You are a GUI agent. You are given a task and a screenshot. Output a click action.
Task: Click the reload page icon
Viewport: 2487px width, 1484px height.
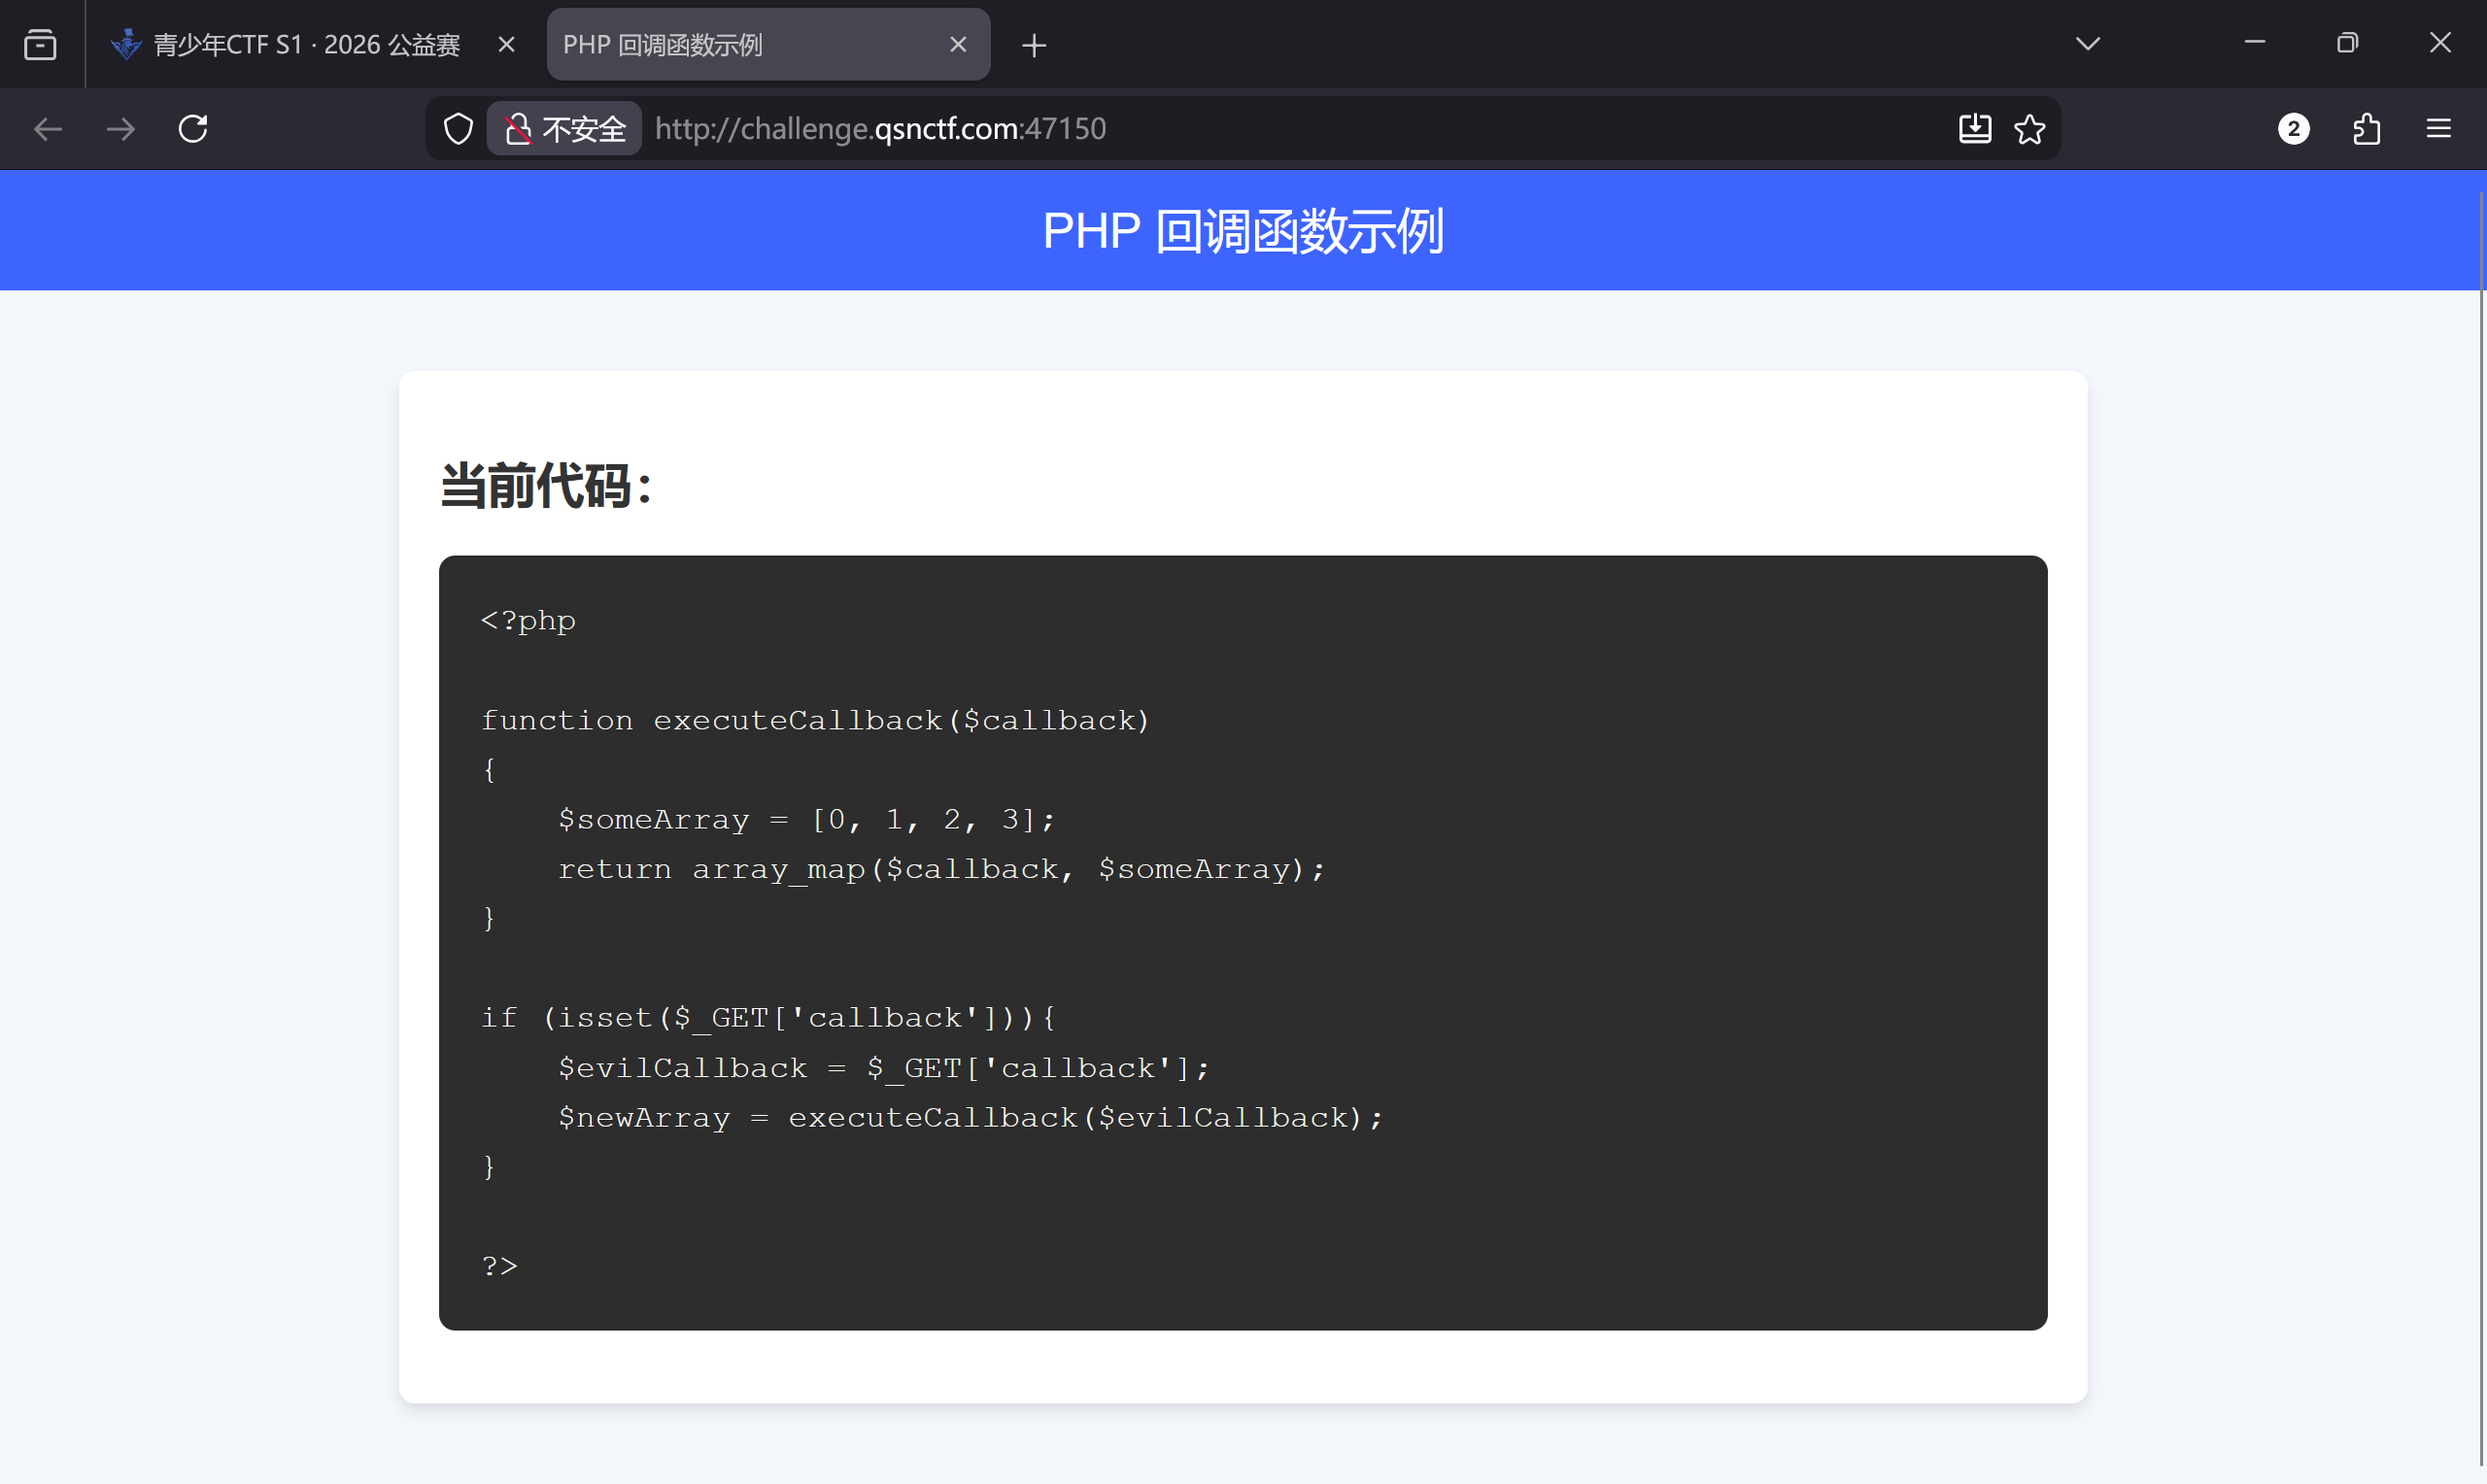(193, 129)
